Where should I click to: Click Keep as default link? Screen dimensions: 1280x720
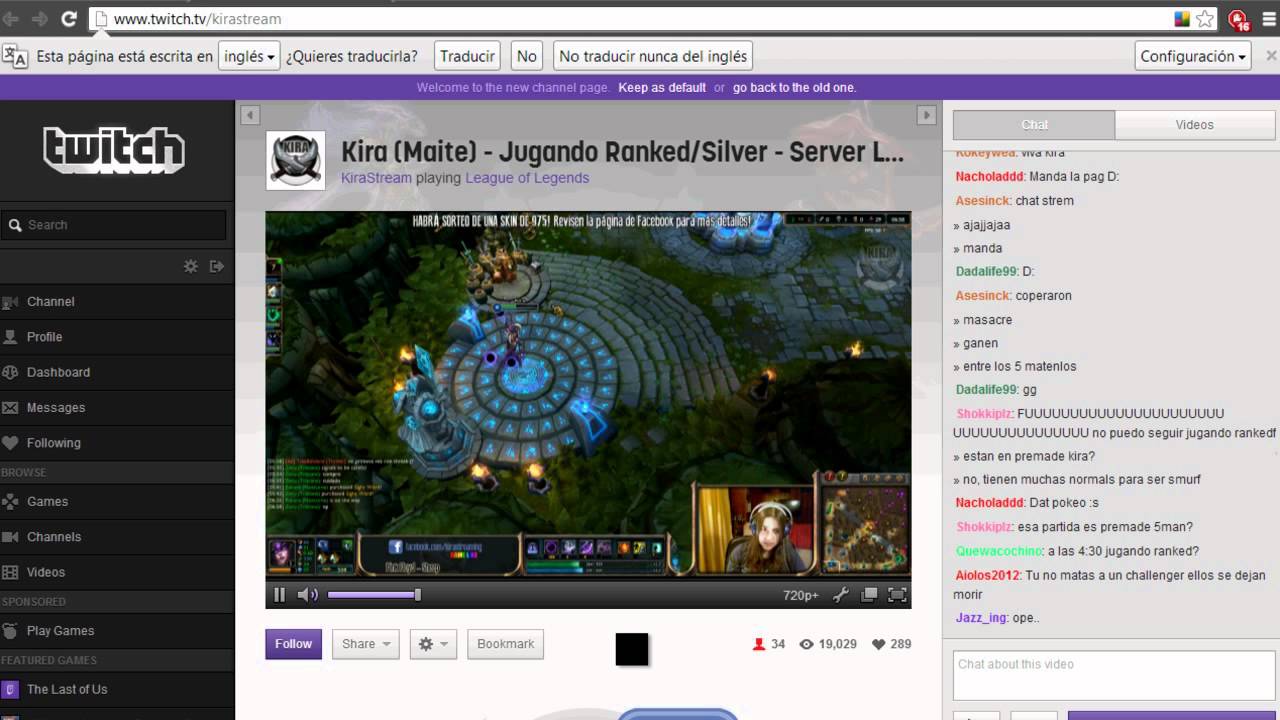[662, 88]
